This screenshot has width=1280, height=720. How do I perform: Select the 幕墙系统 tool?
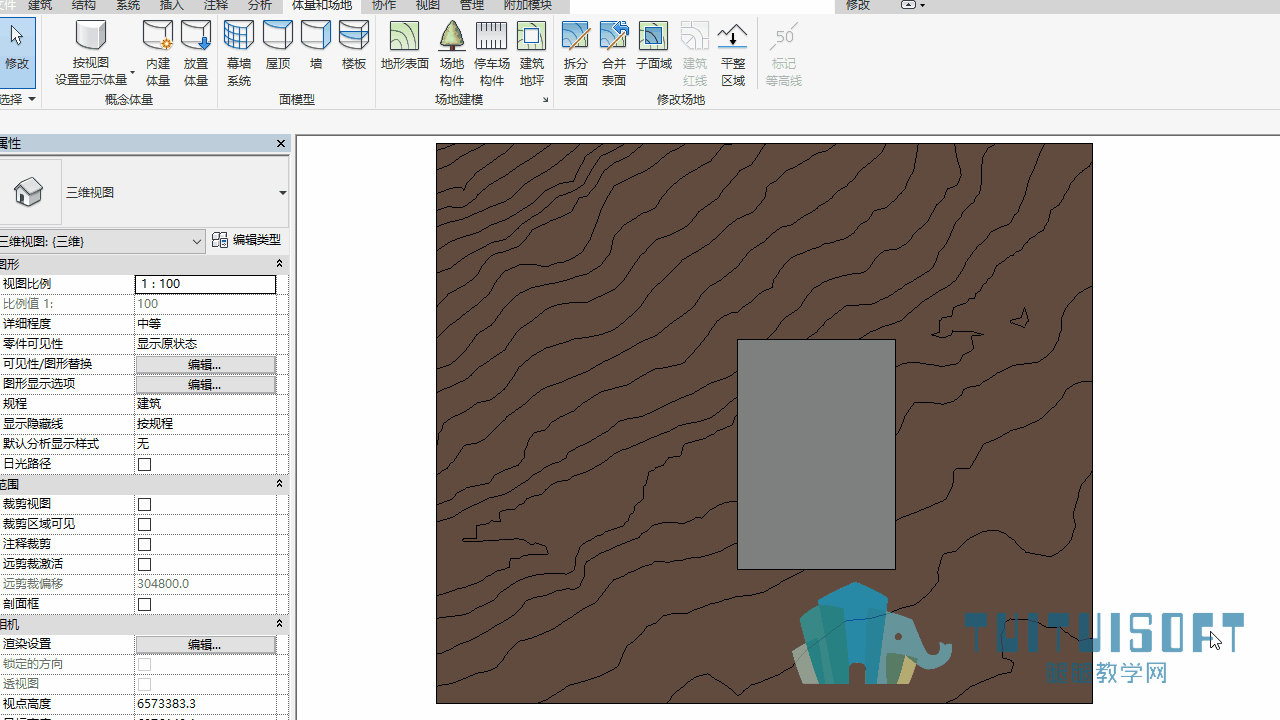(x=239, y=53)
